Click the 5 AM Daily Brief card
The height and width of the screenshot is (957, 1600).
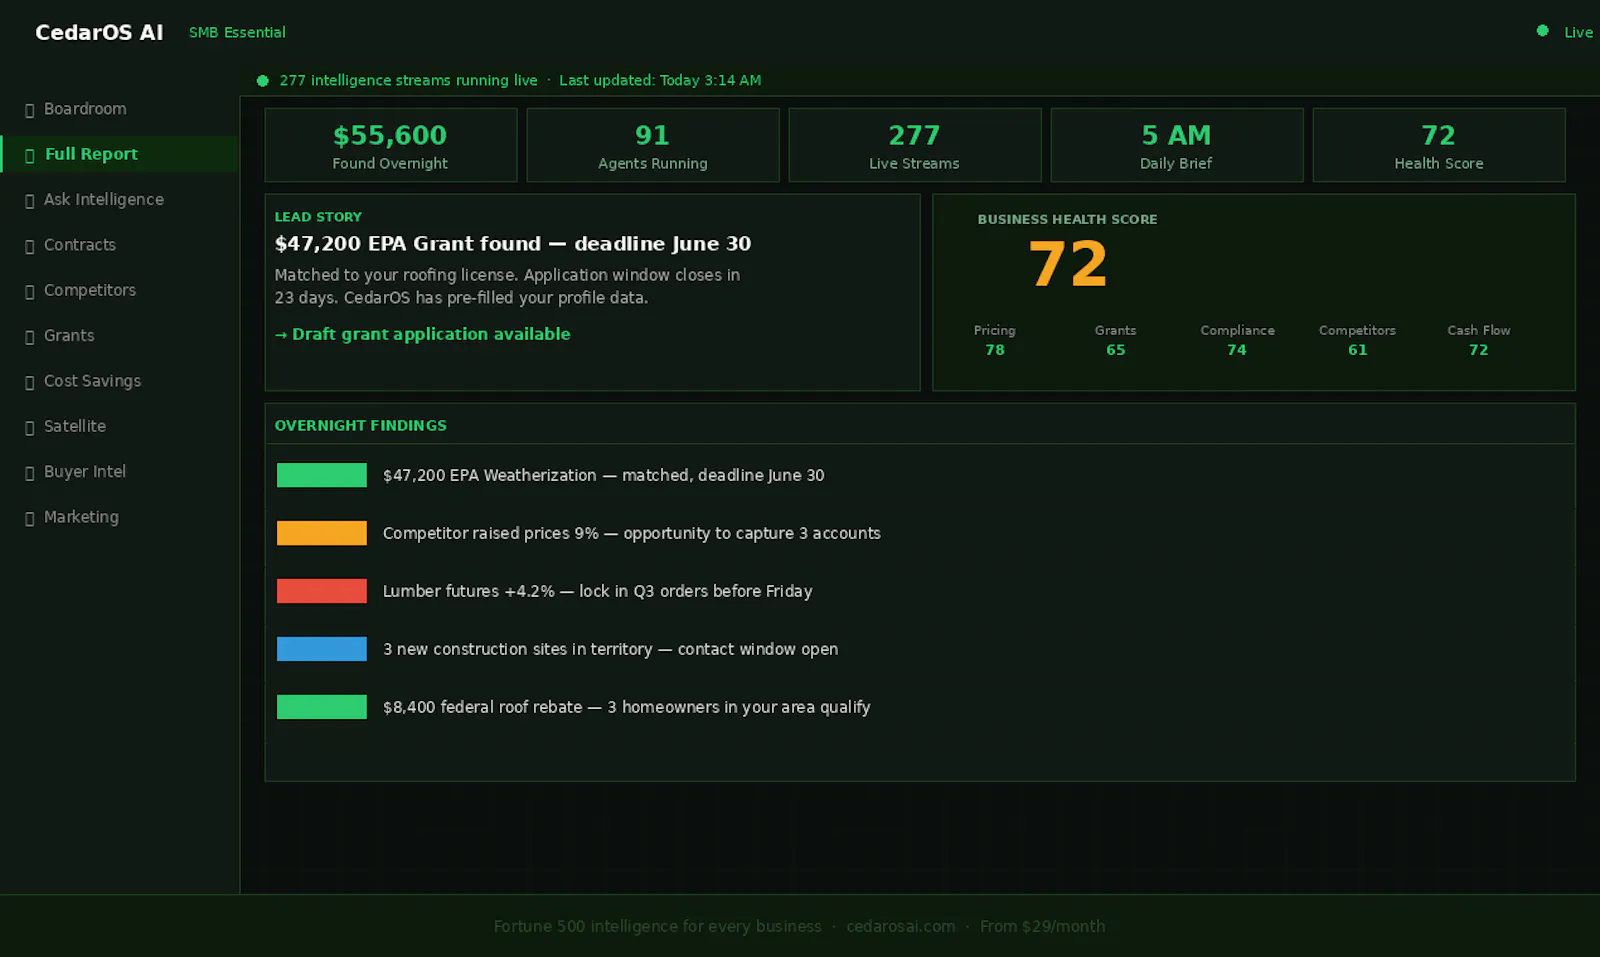pos(1177,145)
